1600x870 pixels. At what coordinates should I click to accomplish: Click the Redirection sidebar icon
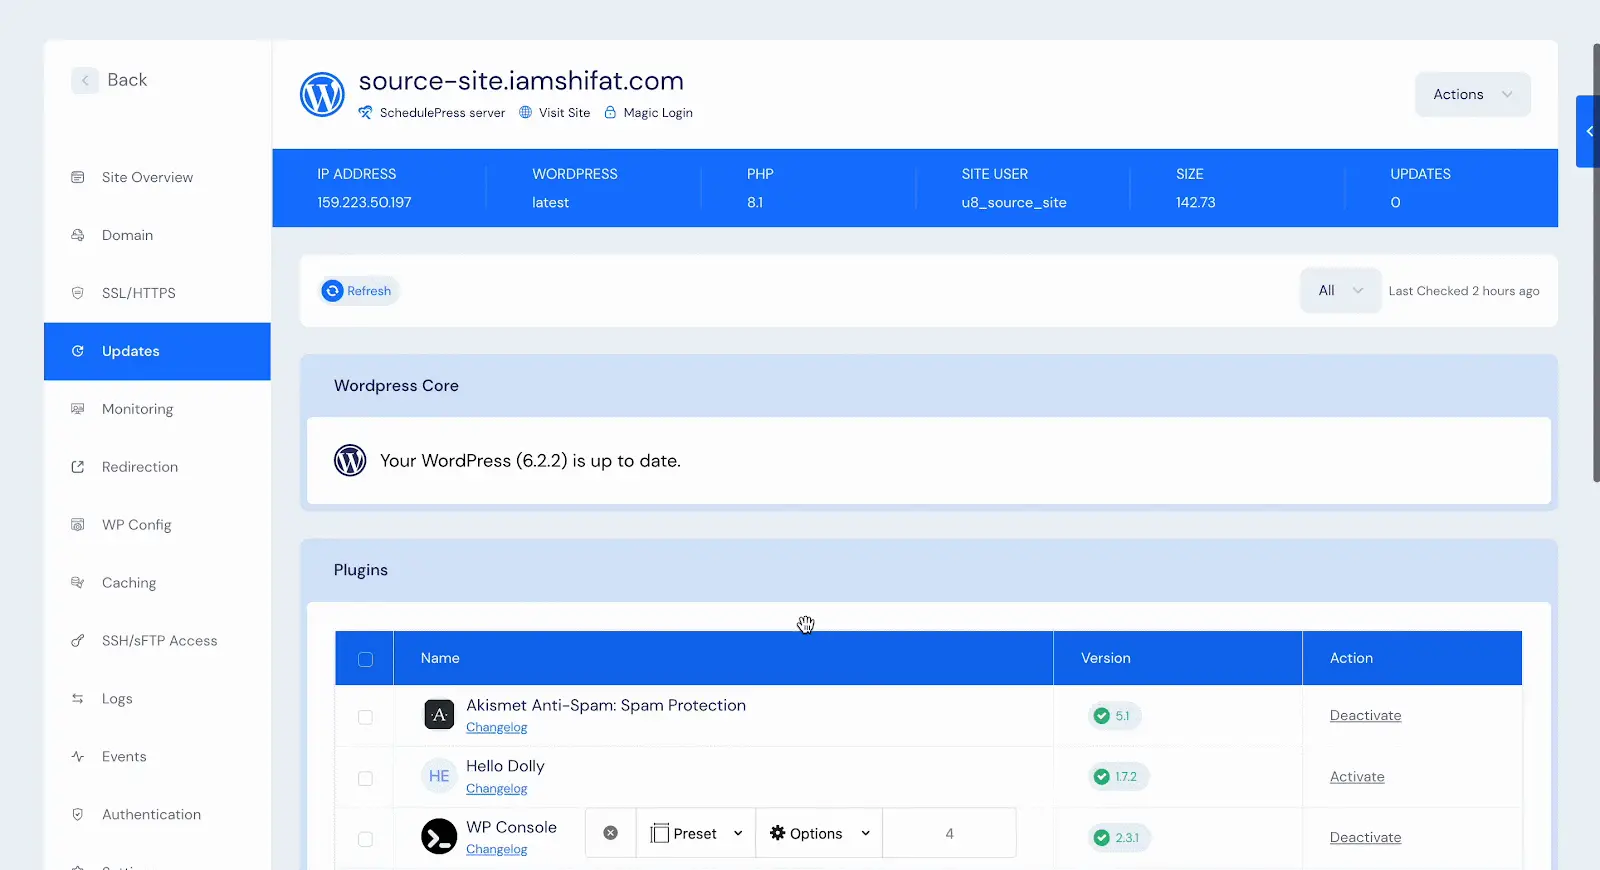78,468
